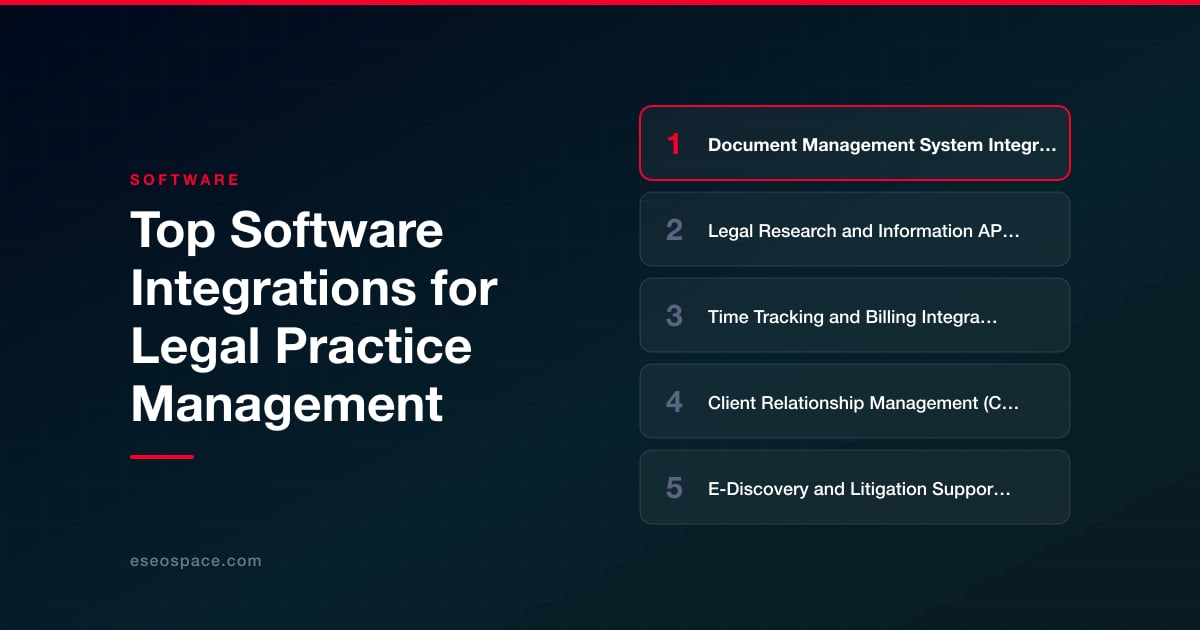This screenshot has height=630, width=1200.
Task: Click the red bar at top edge
Action: click(600, 2)
